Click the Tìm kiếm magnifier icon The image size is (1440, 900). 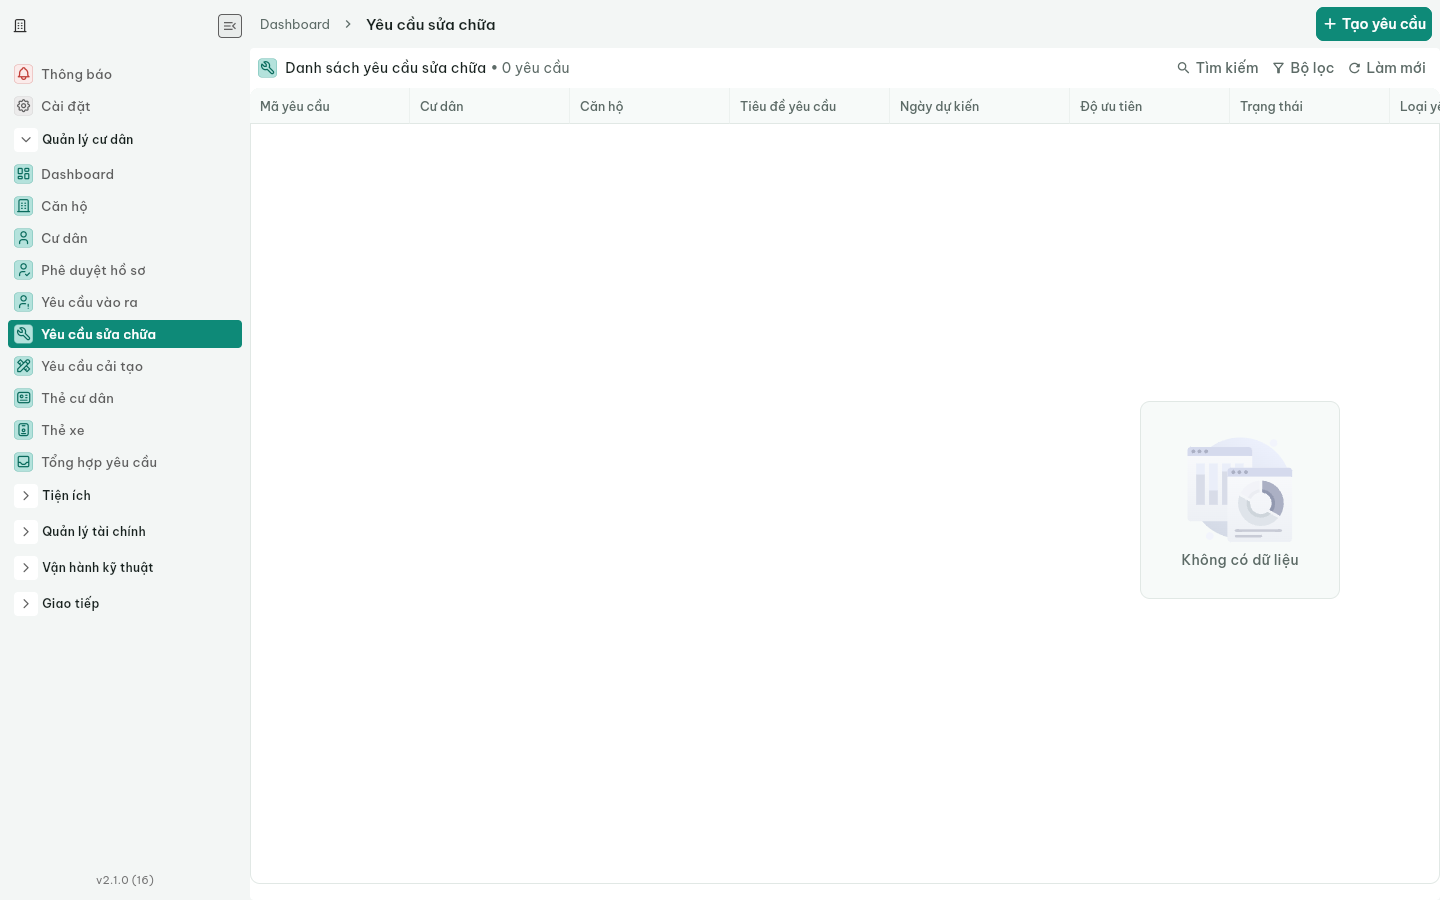(1183, 68)
